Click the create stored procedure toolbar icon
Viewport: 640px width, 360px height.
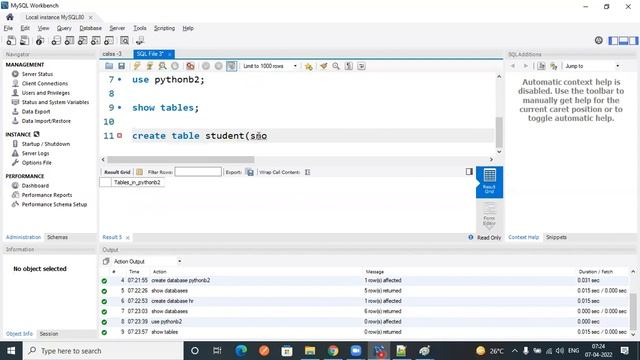point(96,40)
